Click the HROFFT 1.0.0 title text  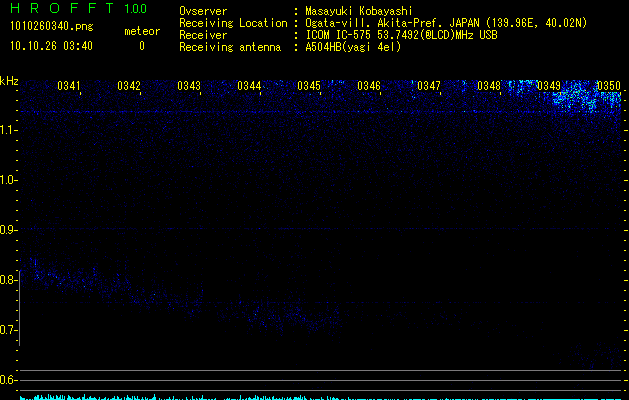click(x=79, y=8)
